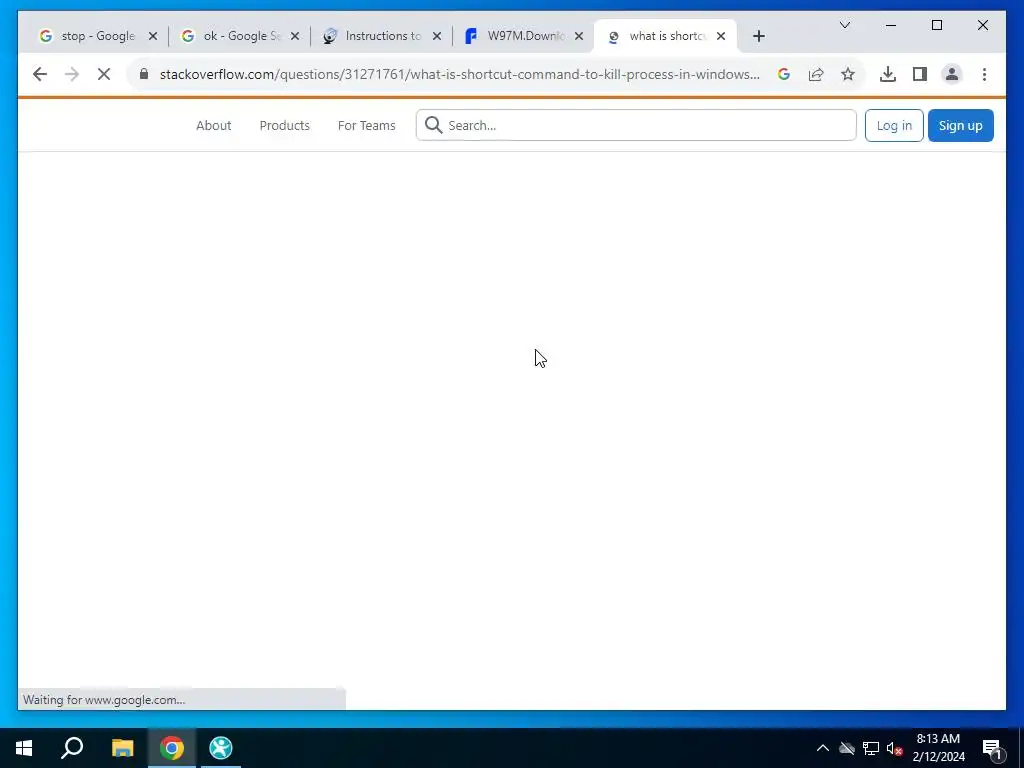The image size is (1024, 768).
Task: Open Chrome three-dot menu
Action: coord(984,74)
